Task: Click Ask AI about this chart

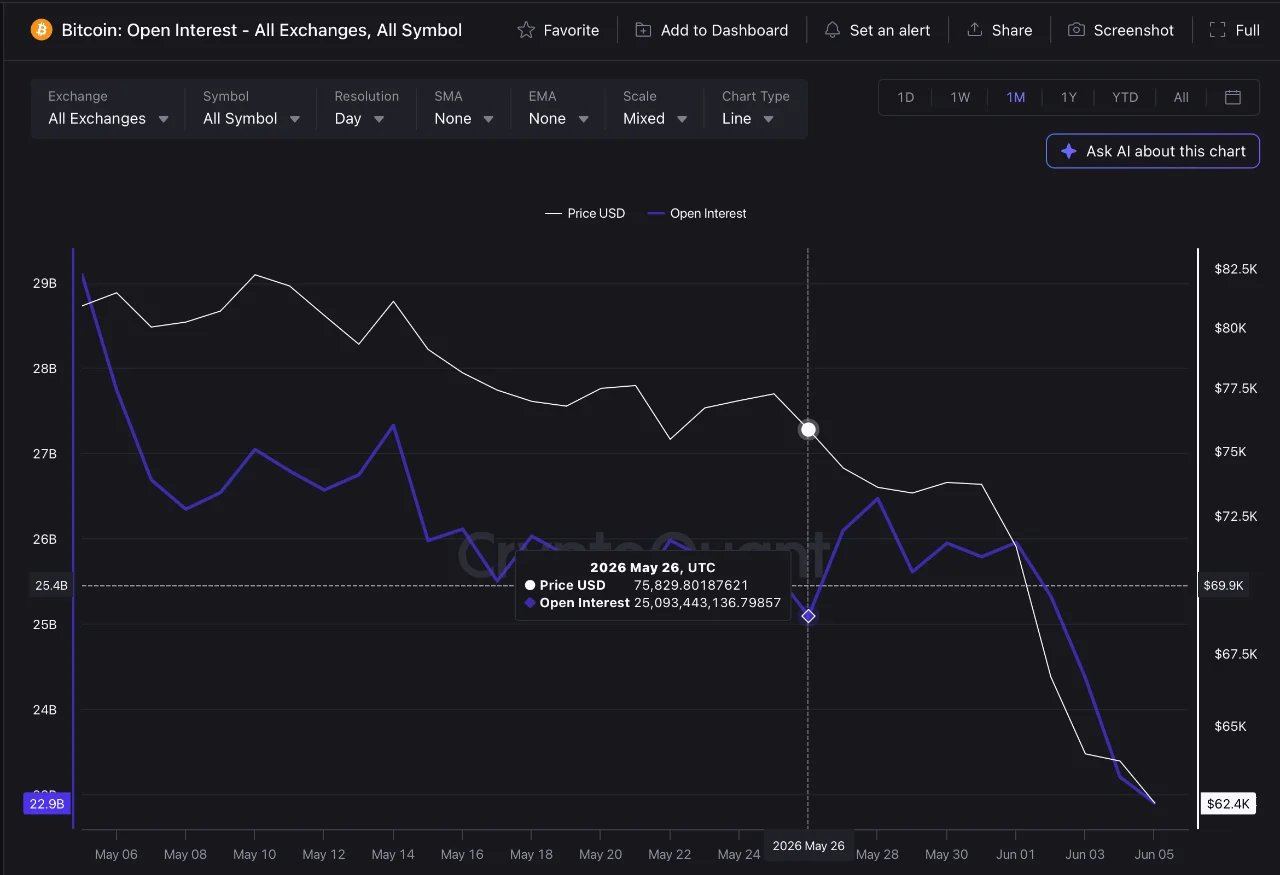Action: pyautogui.click(x=1153, y=151)
